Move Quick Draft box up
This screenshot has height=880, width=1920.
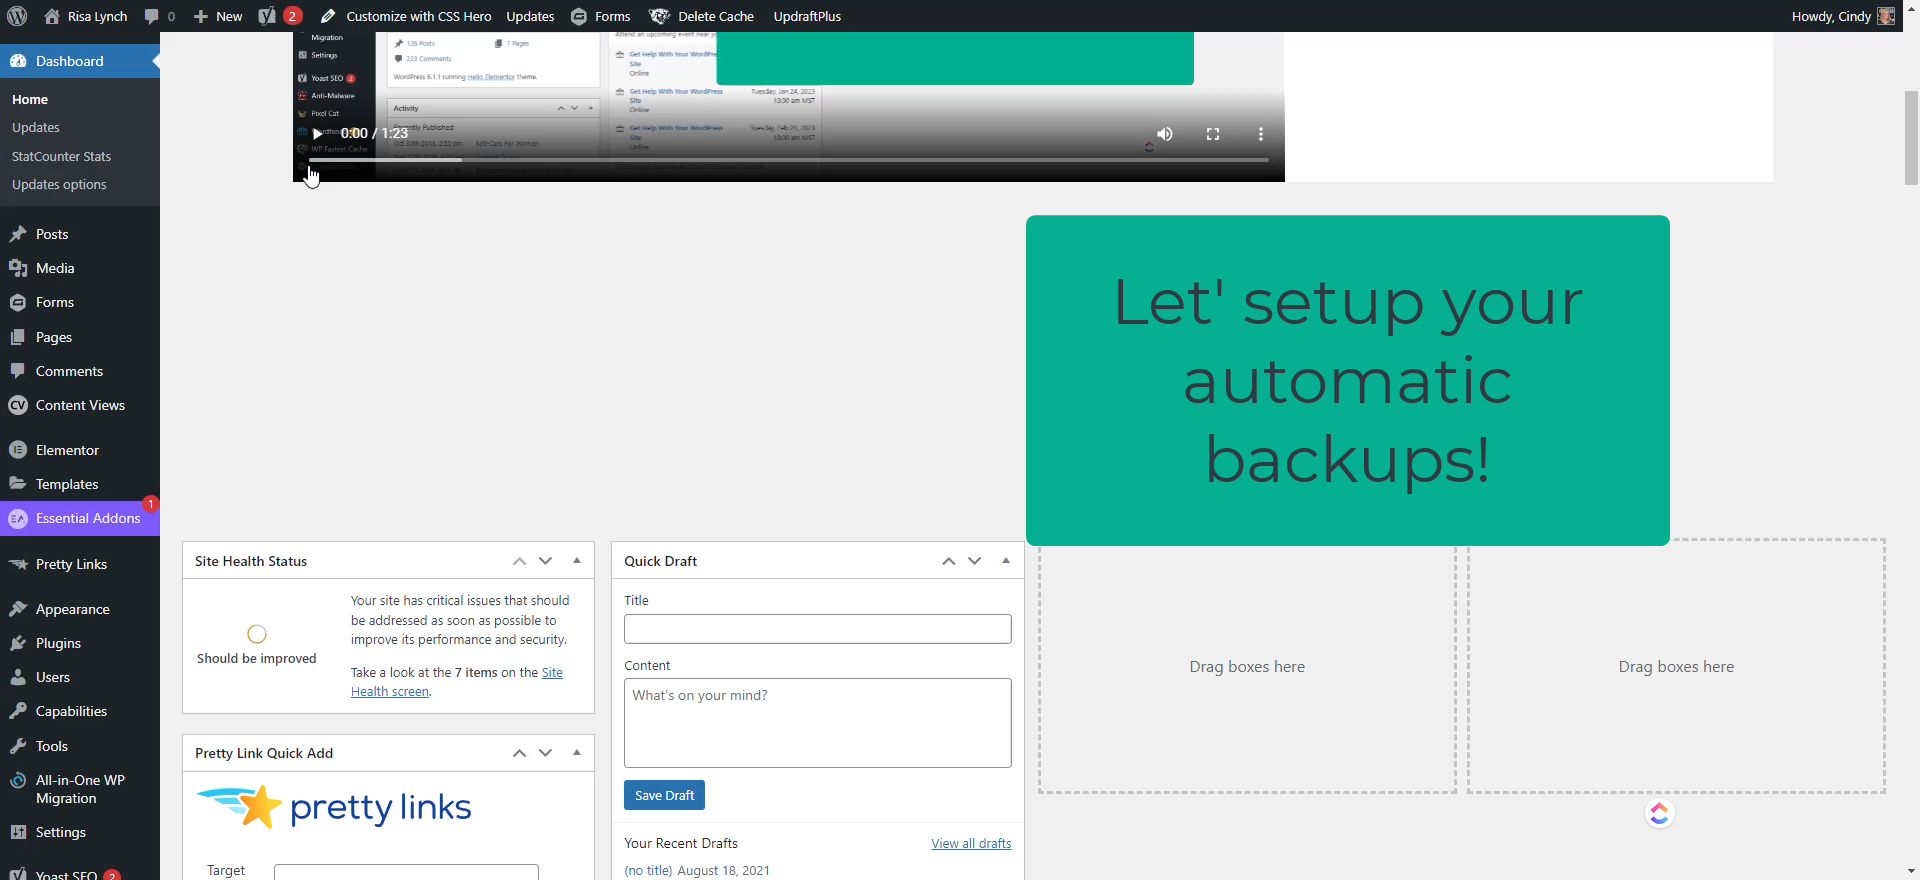click(x=948, y=561)
